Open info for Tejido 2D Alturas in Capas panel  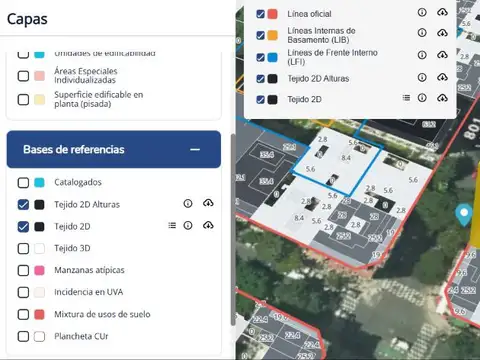(188, 203)
